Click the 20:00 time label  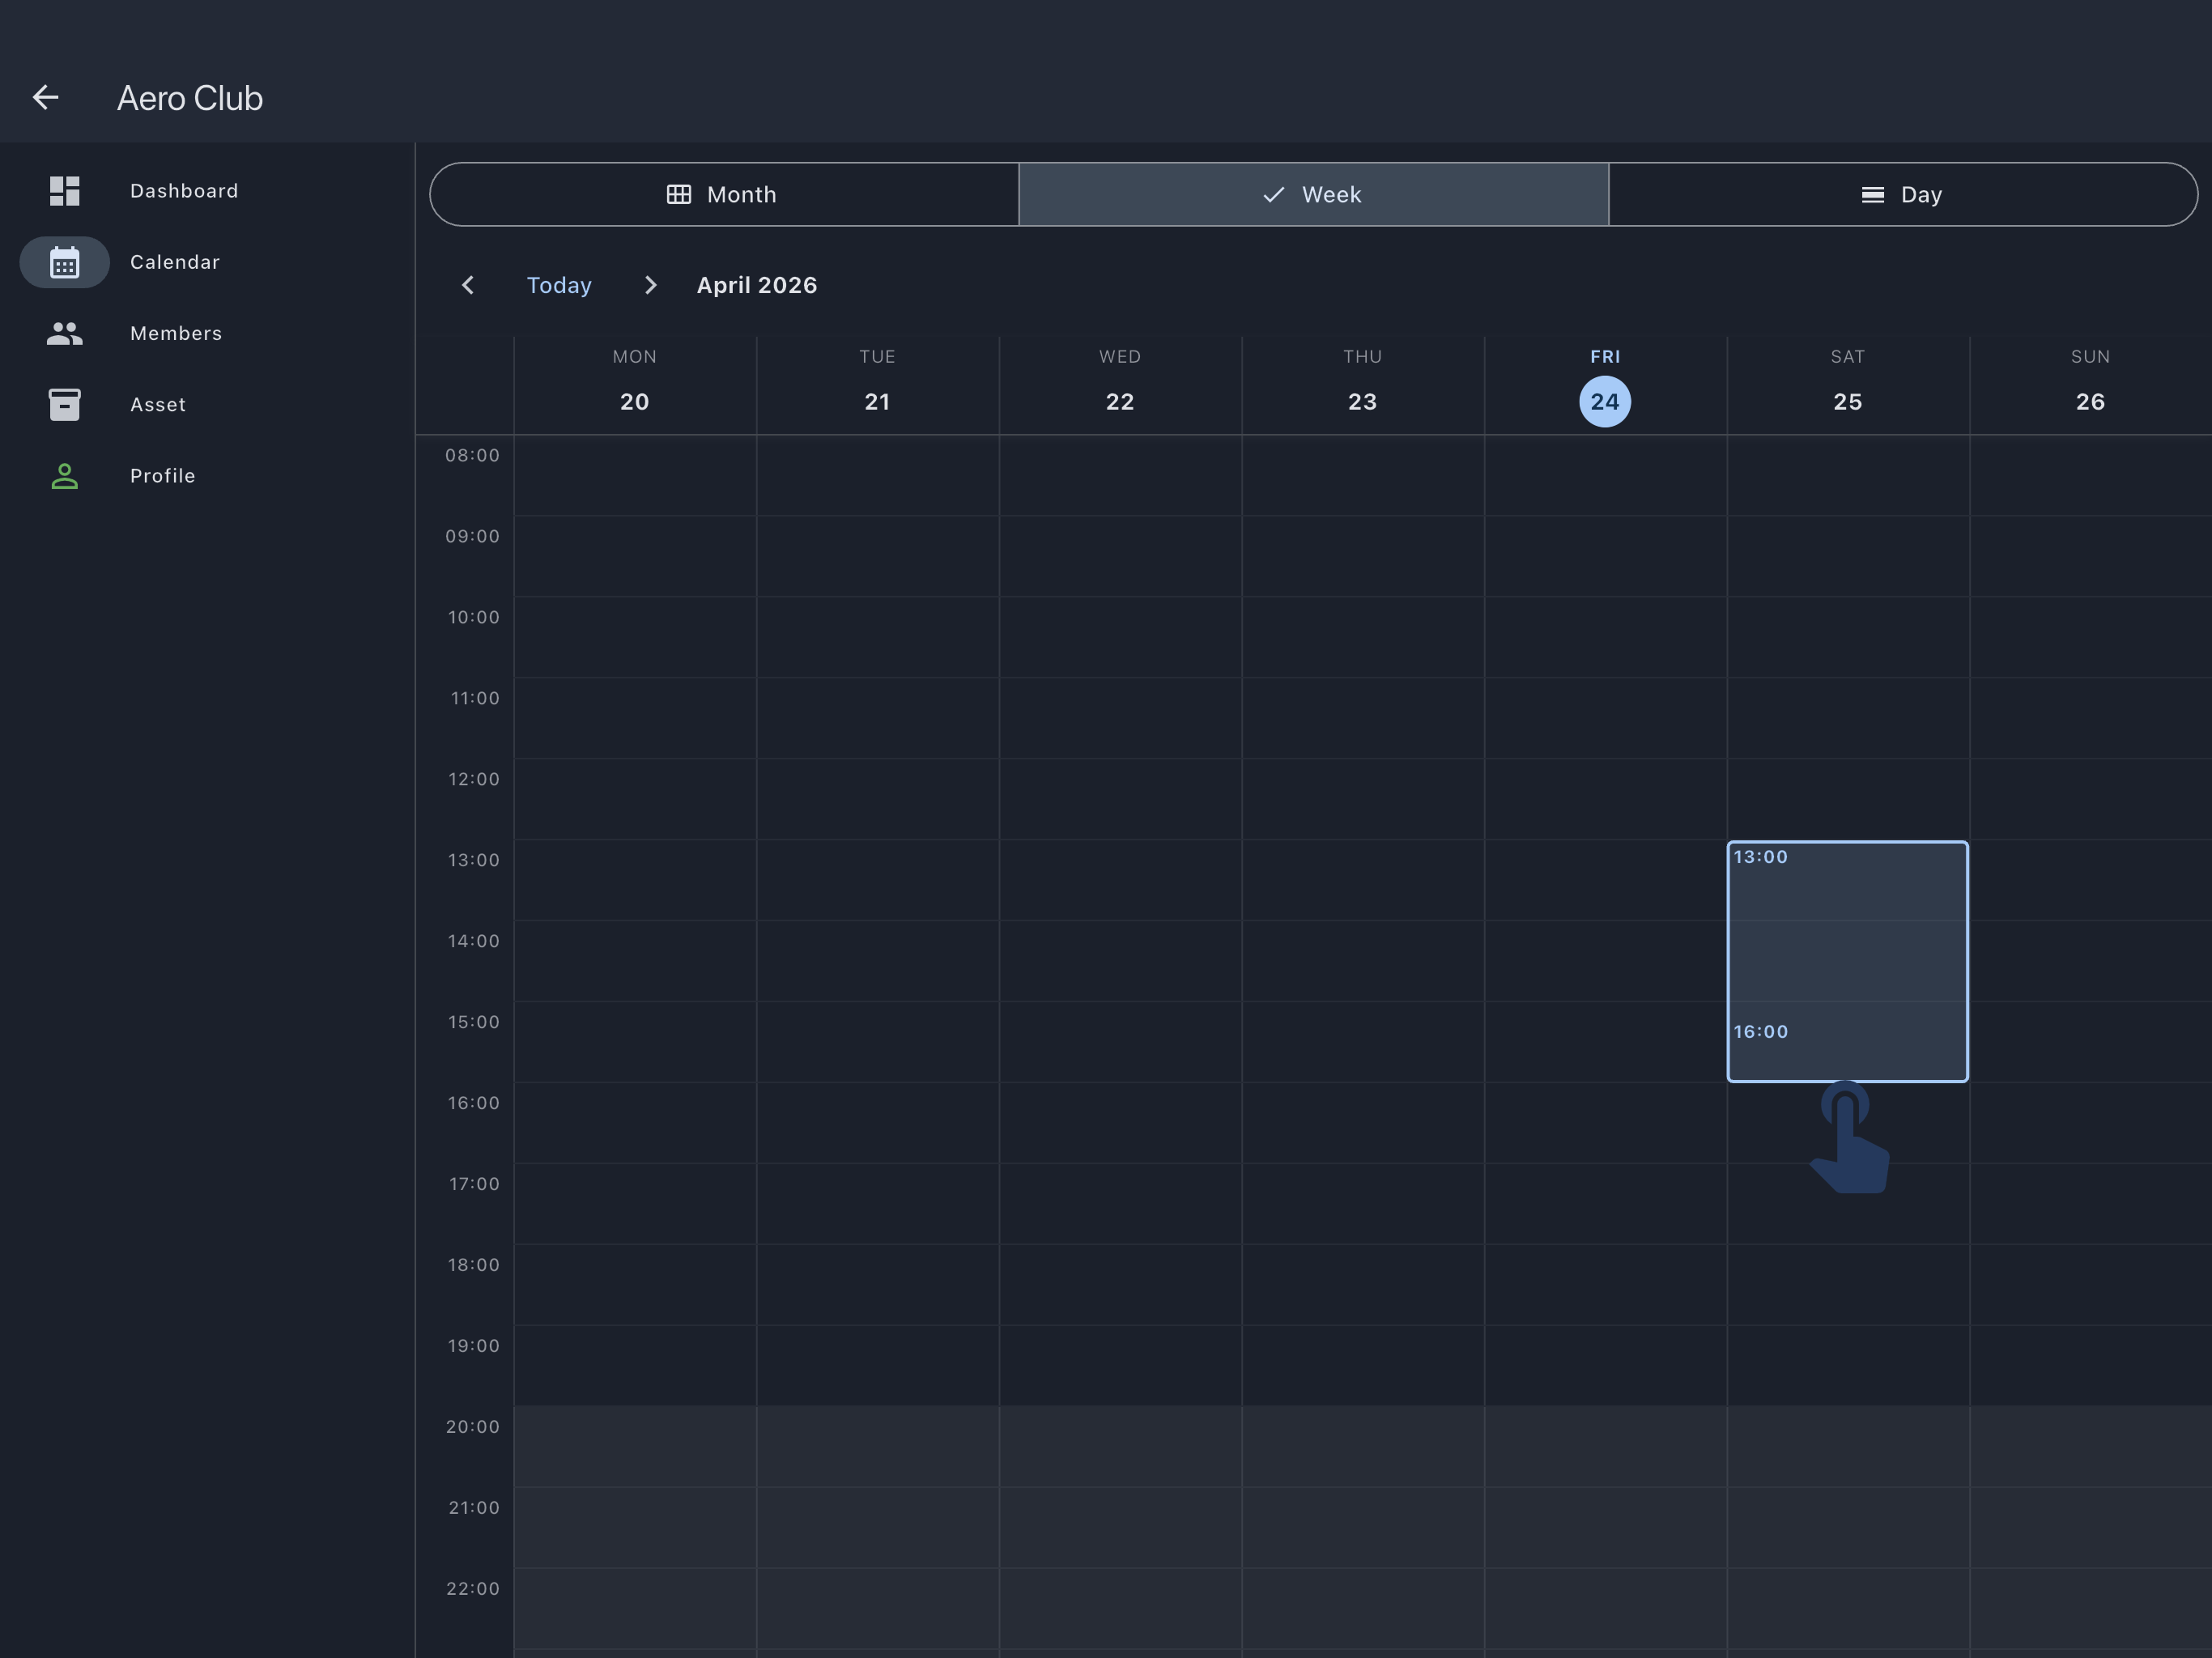pos(472,1427)
